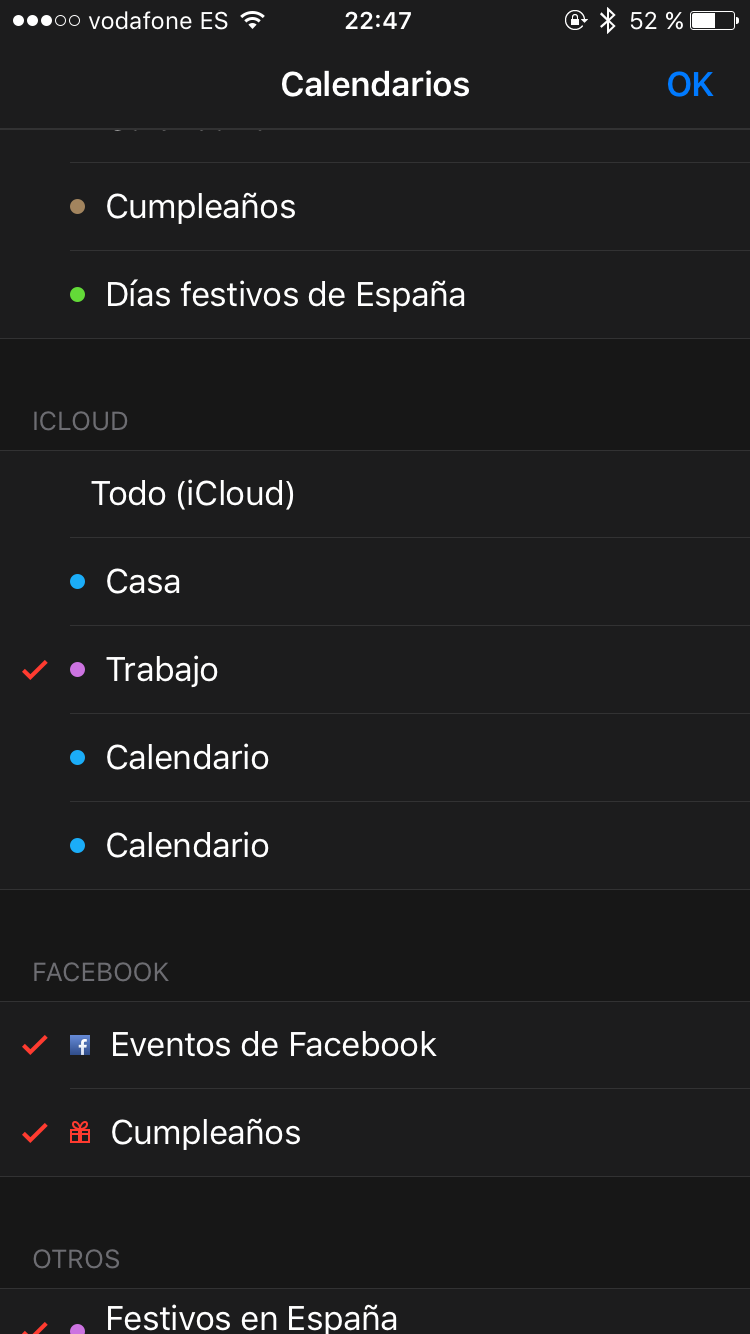
Task: Tap the cellular signal strength dots
Action: pos(46,21)
